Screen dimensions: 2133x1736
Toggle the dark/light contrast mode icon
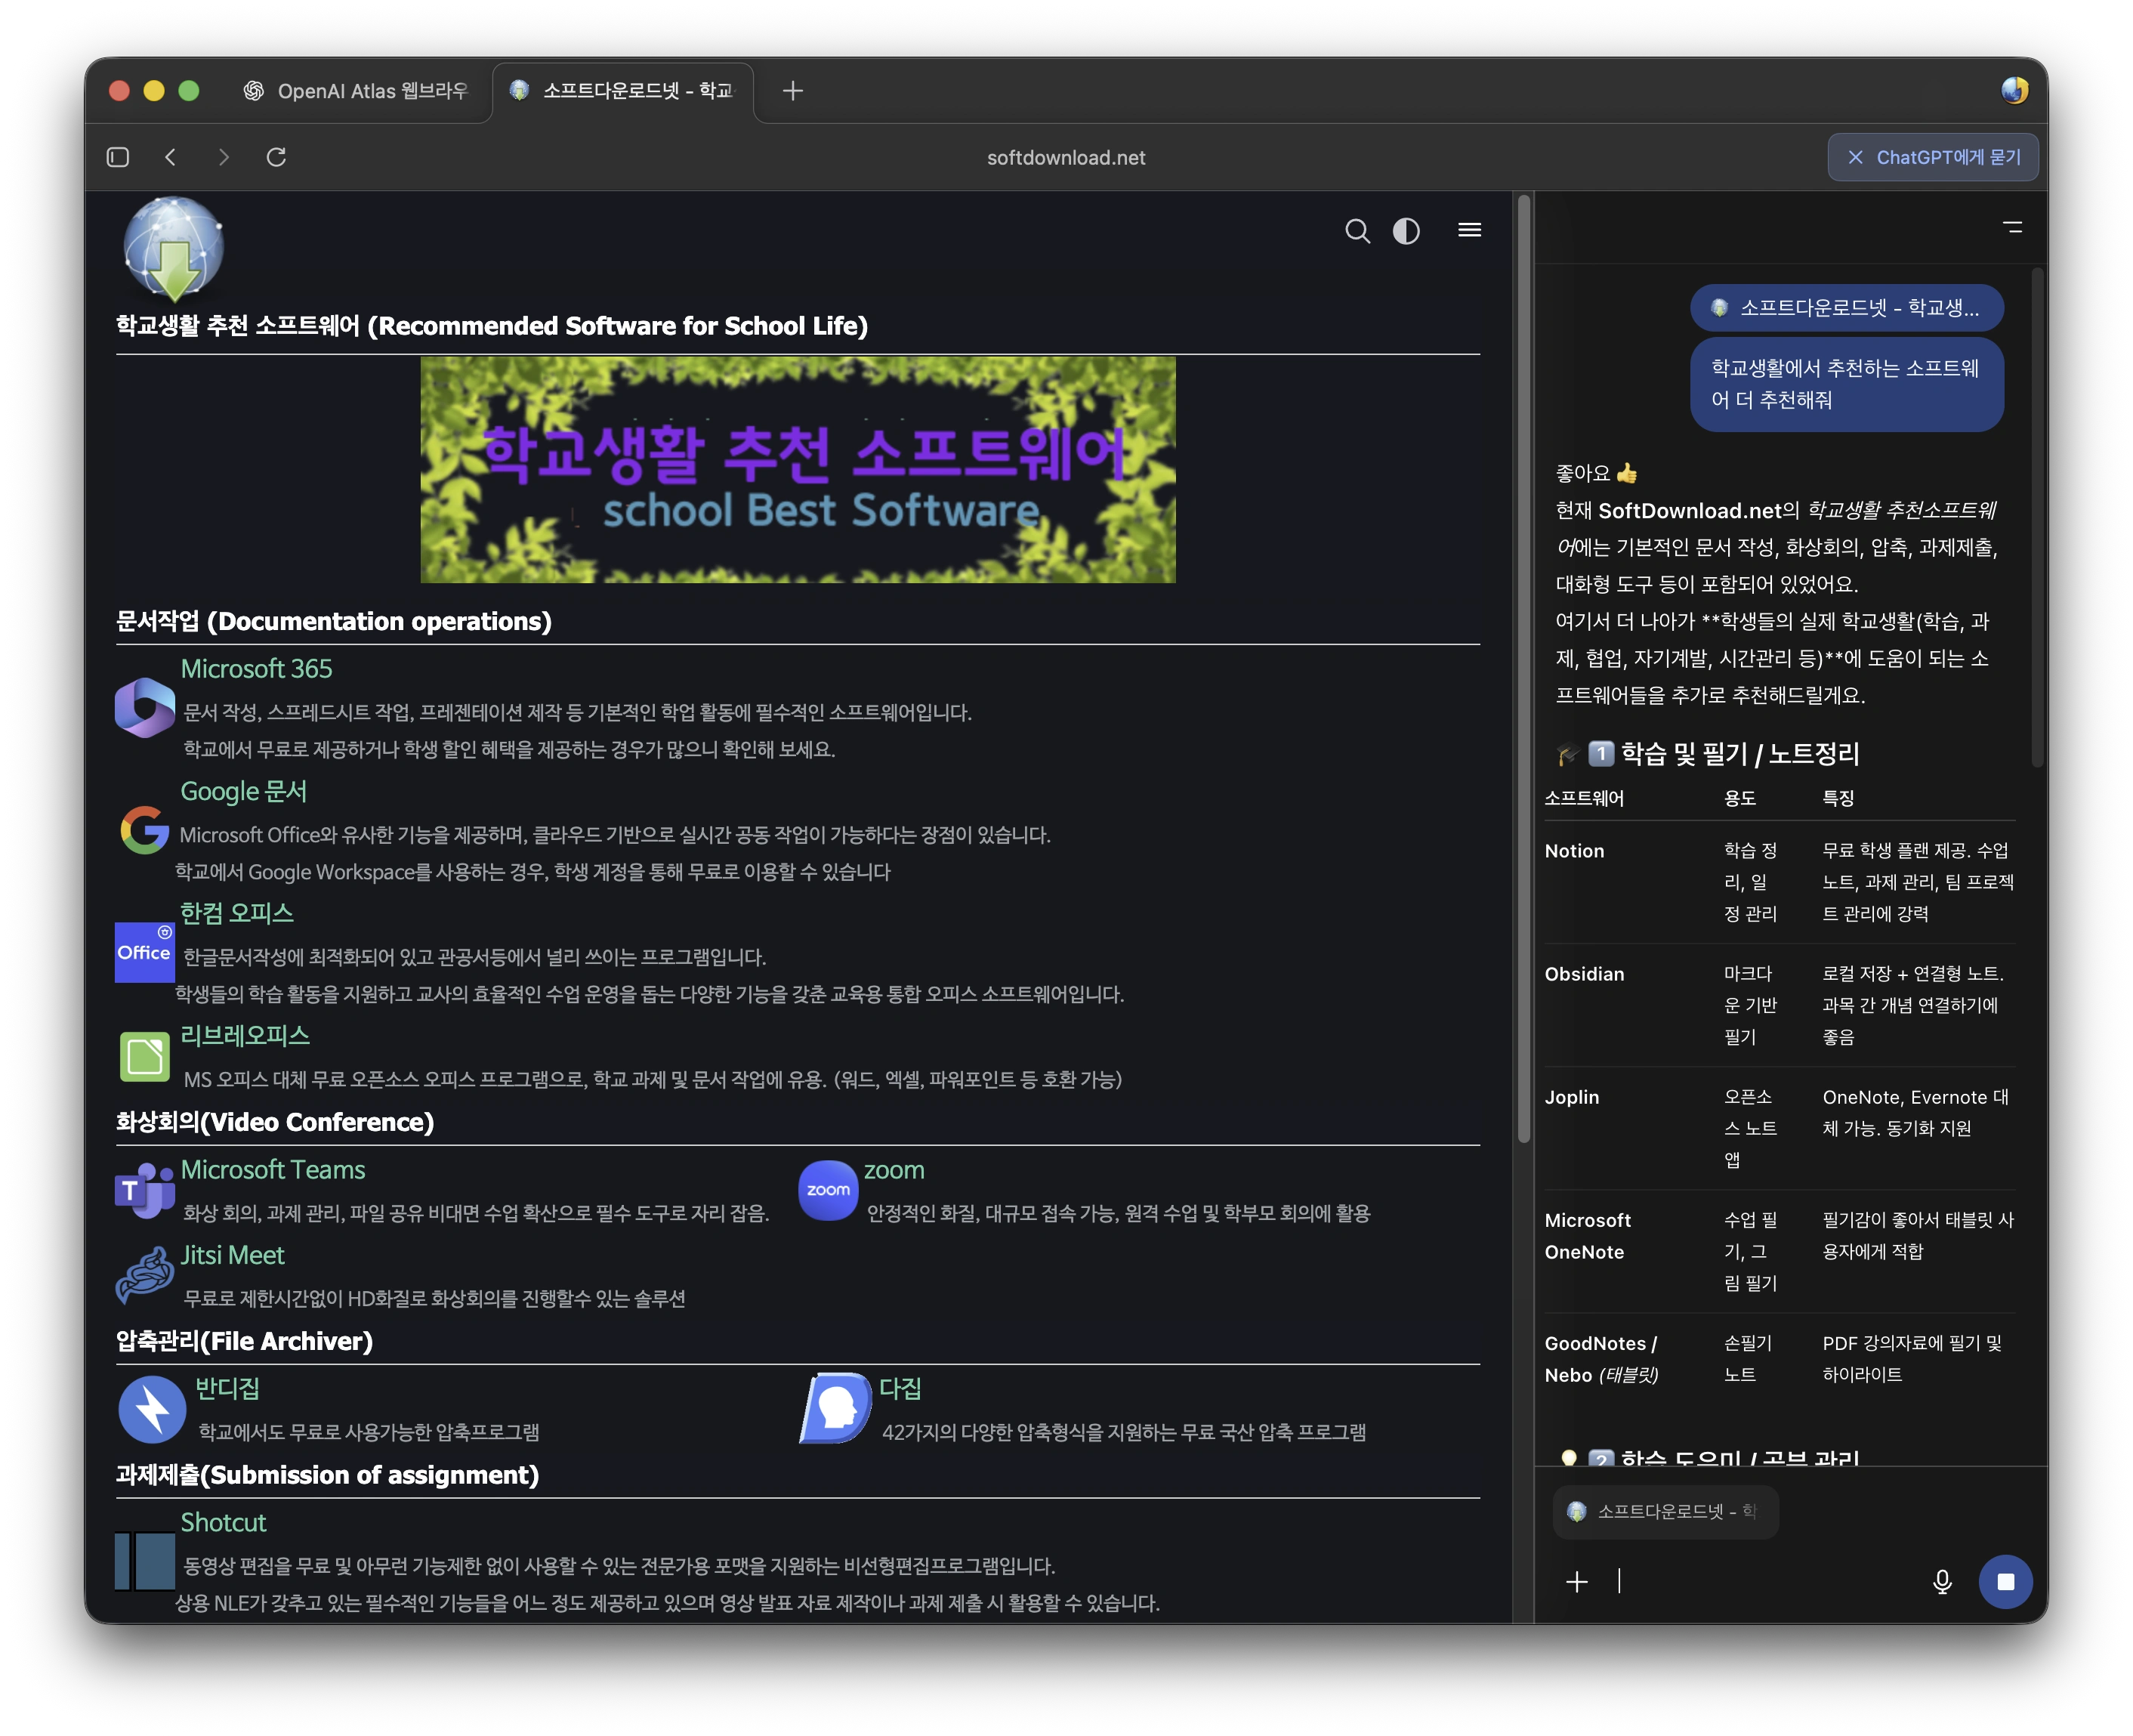(1406, 231)
